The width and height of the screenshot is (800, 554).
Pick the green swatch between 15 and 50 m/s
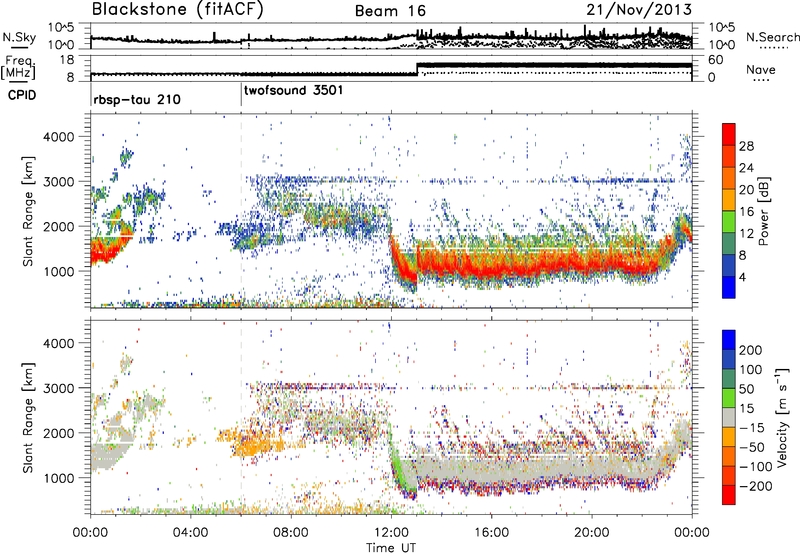pyautogui.click(x=729, y=398)
